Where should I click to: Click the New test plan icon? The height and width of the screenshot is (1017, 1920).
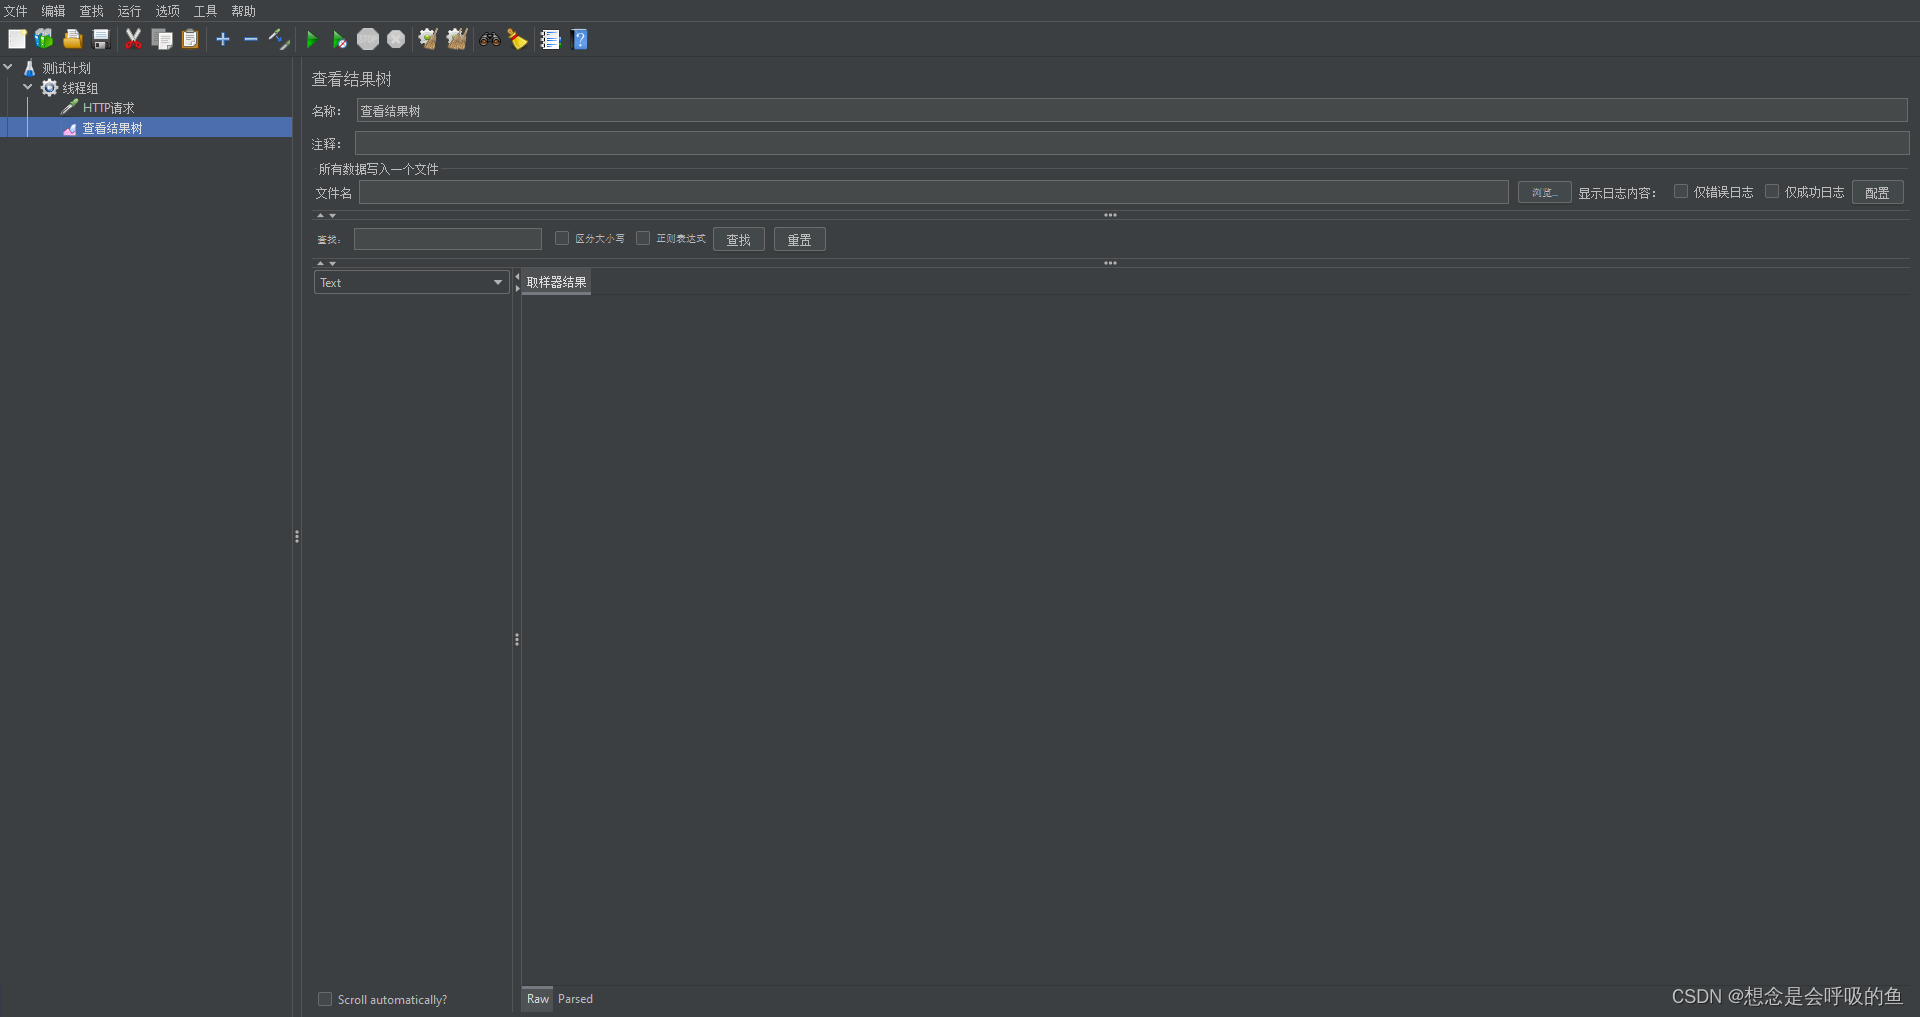(17, 39)
